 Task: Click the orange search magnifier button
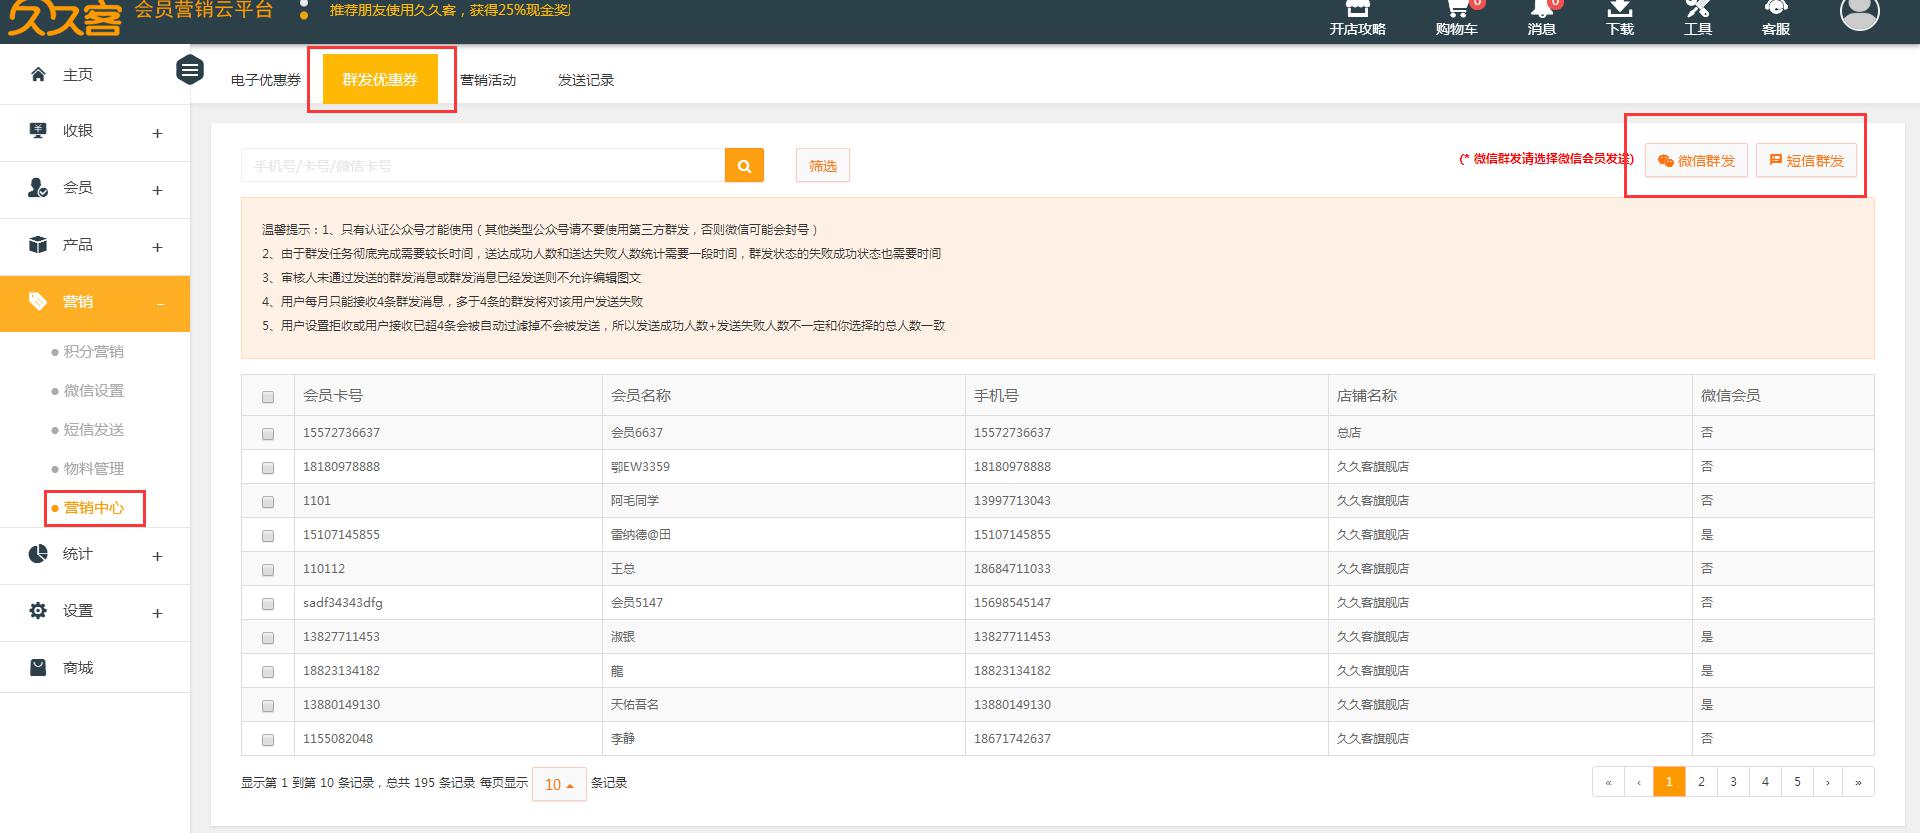(x=744, y=166)
